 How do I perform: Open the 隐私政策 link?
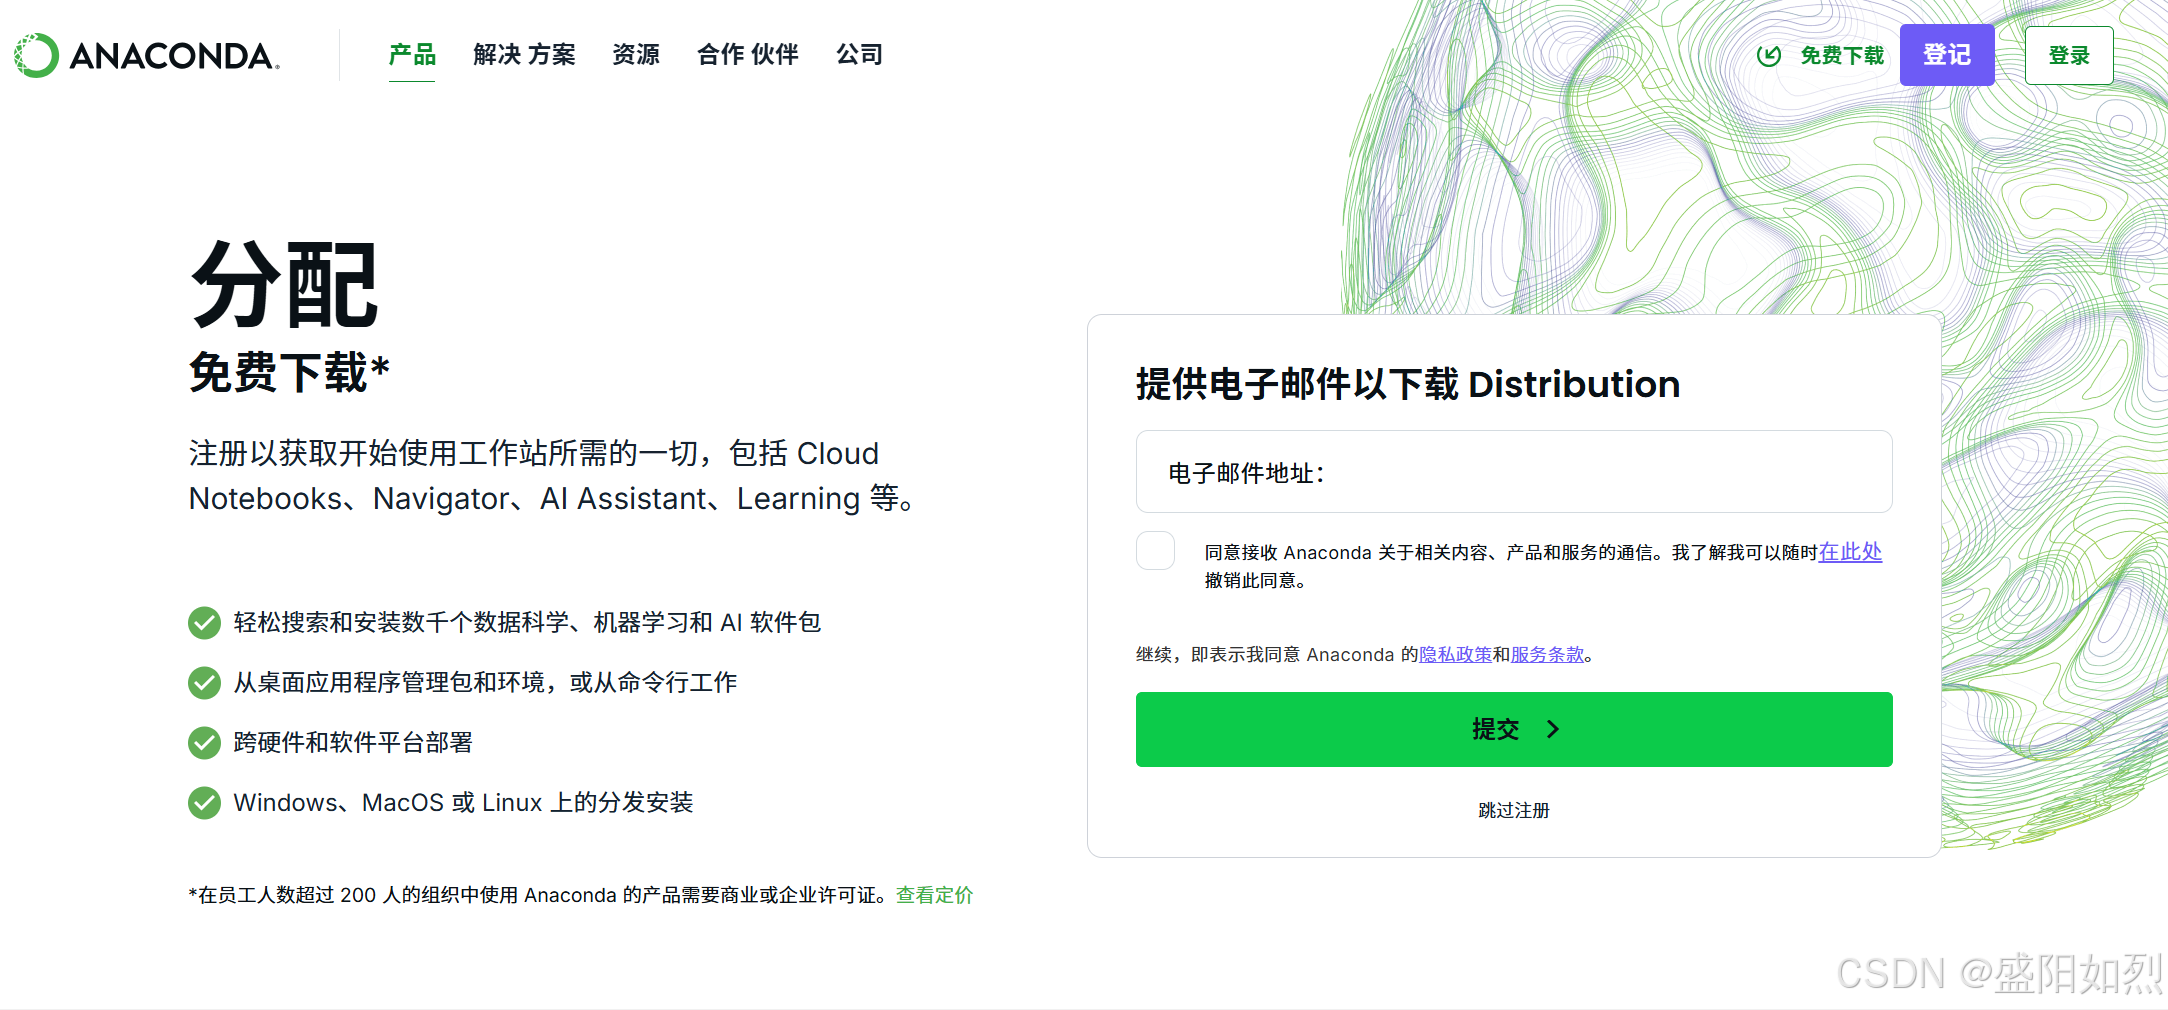tap(1455, 654)
